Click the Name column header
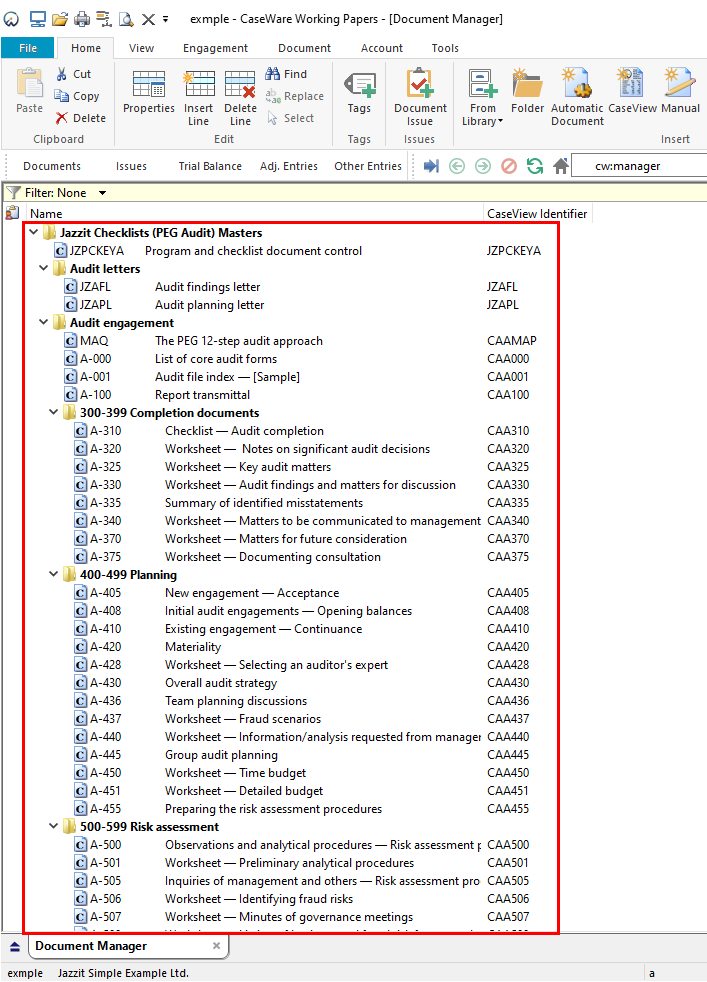Image resolution: width=707 pixels, height=982 pixels. pos(254,214)
